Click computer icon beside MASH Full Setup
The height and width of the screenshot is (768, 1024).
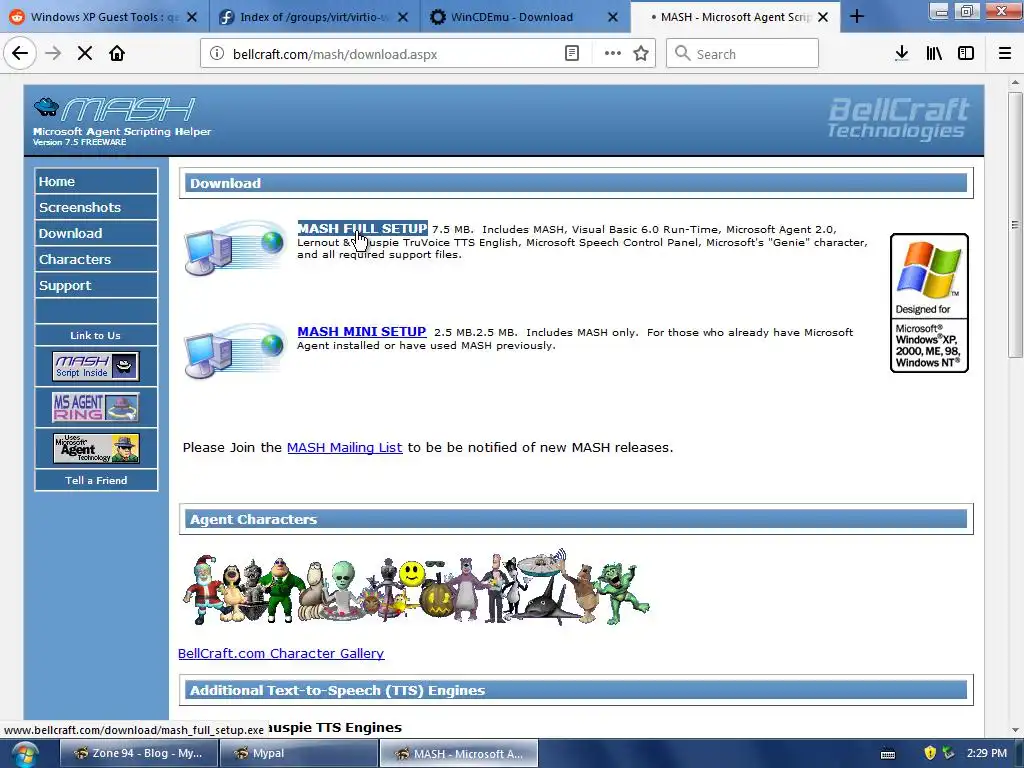coord(234,248)
